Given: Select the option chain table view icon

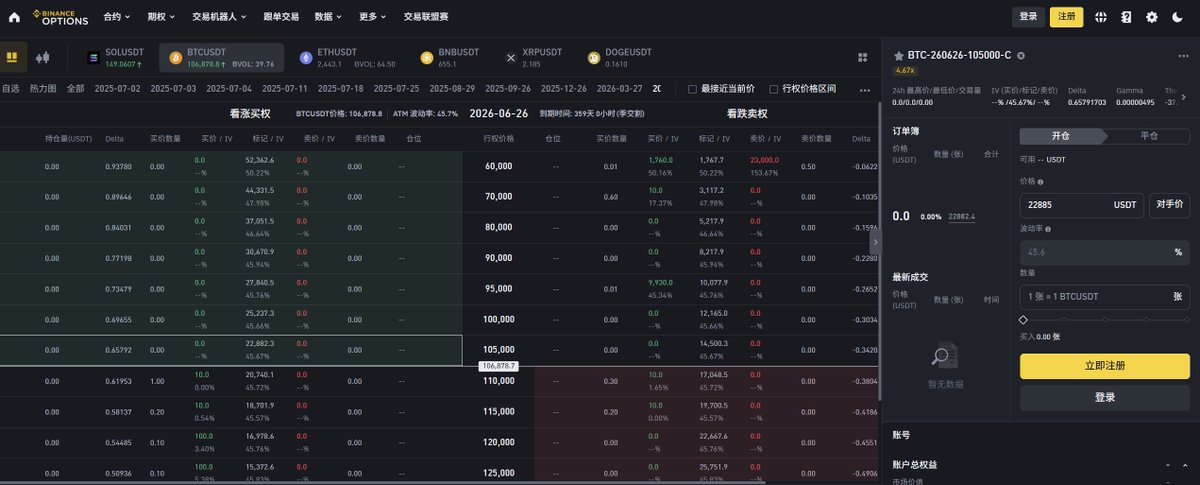Looking at the screenshot, I should [x=12, y=58].
